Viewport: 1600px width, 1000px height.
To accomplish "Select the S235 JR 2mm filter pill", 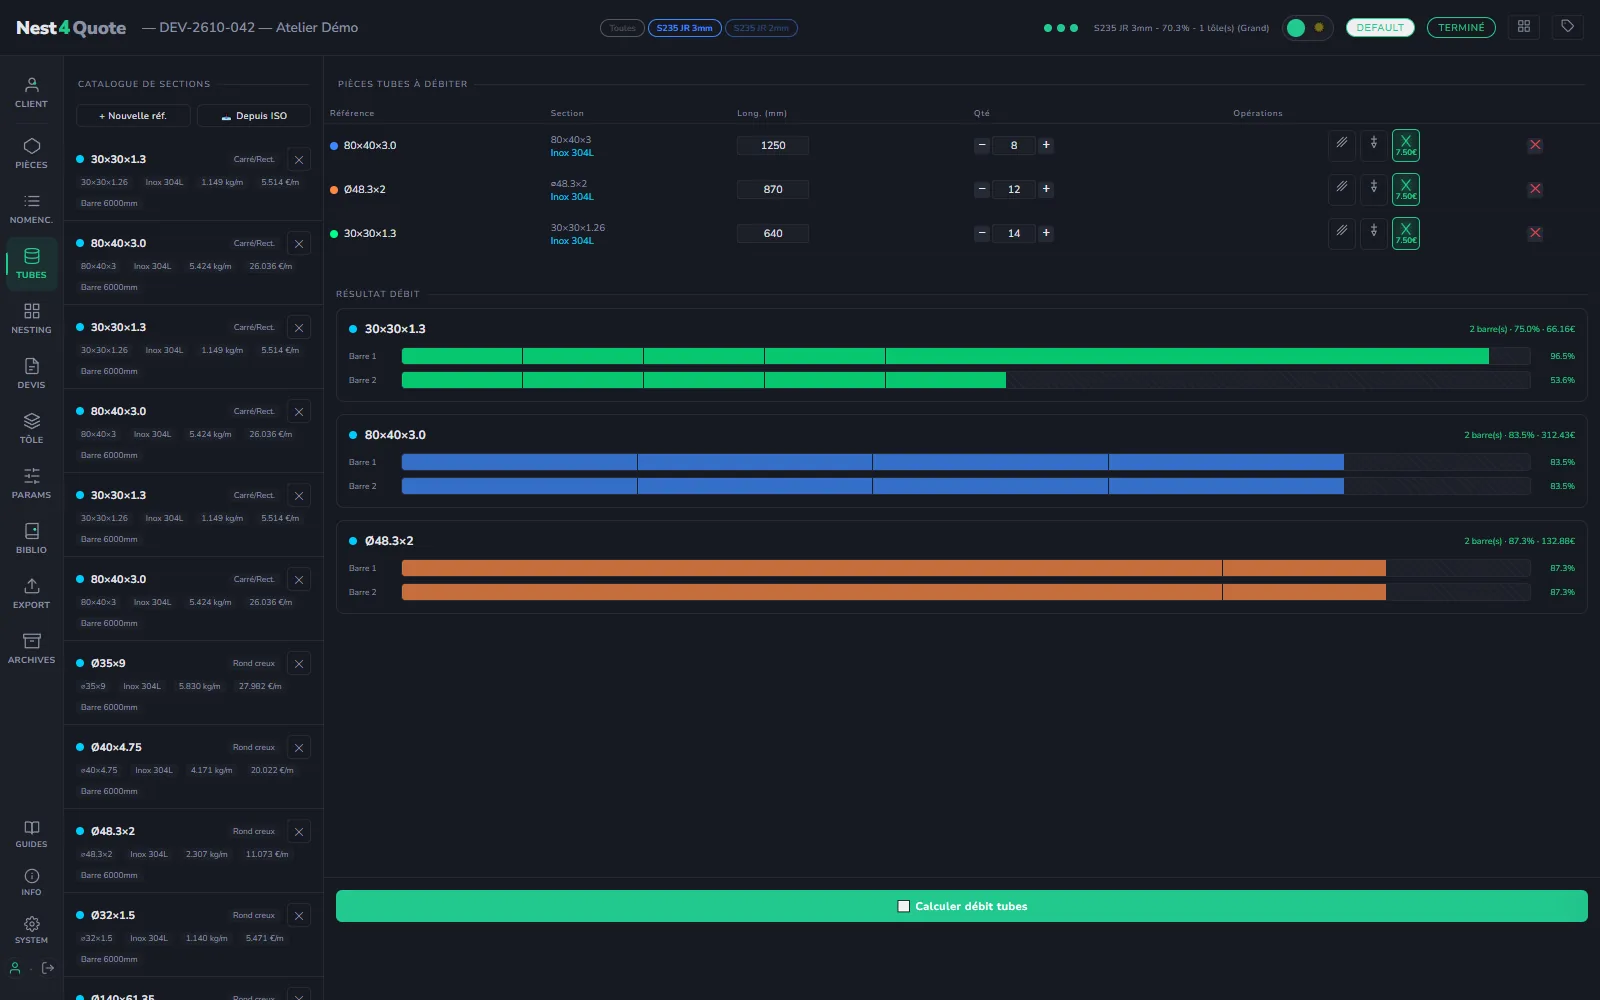I will [761, 28].
